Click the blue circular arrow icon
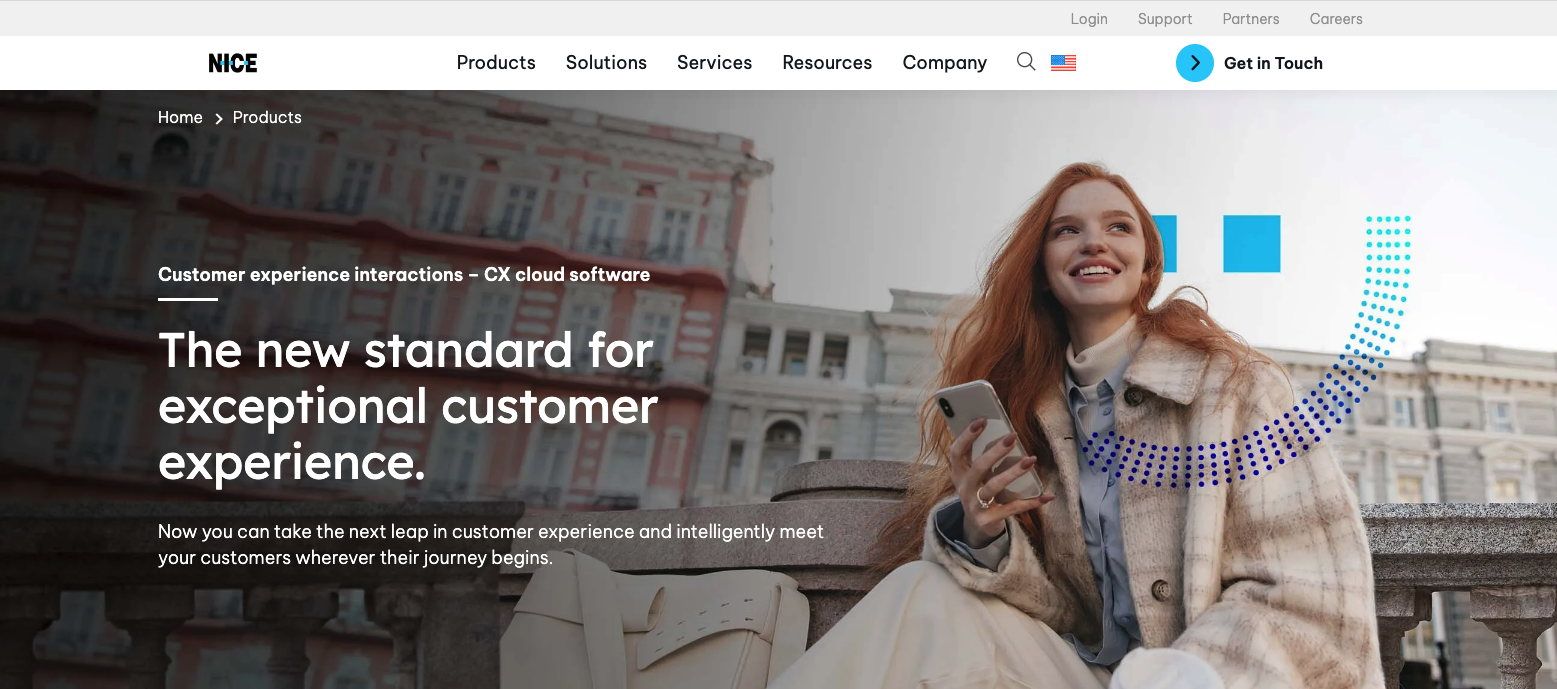 click(x=1194, y=63)
